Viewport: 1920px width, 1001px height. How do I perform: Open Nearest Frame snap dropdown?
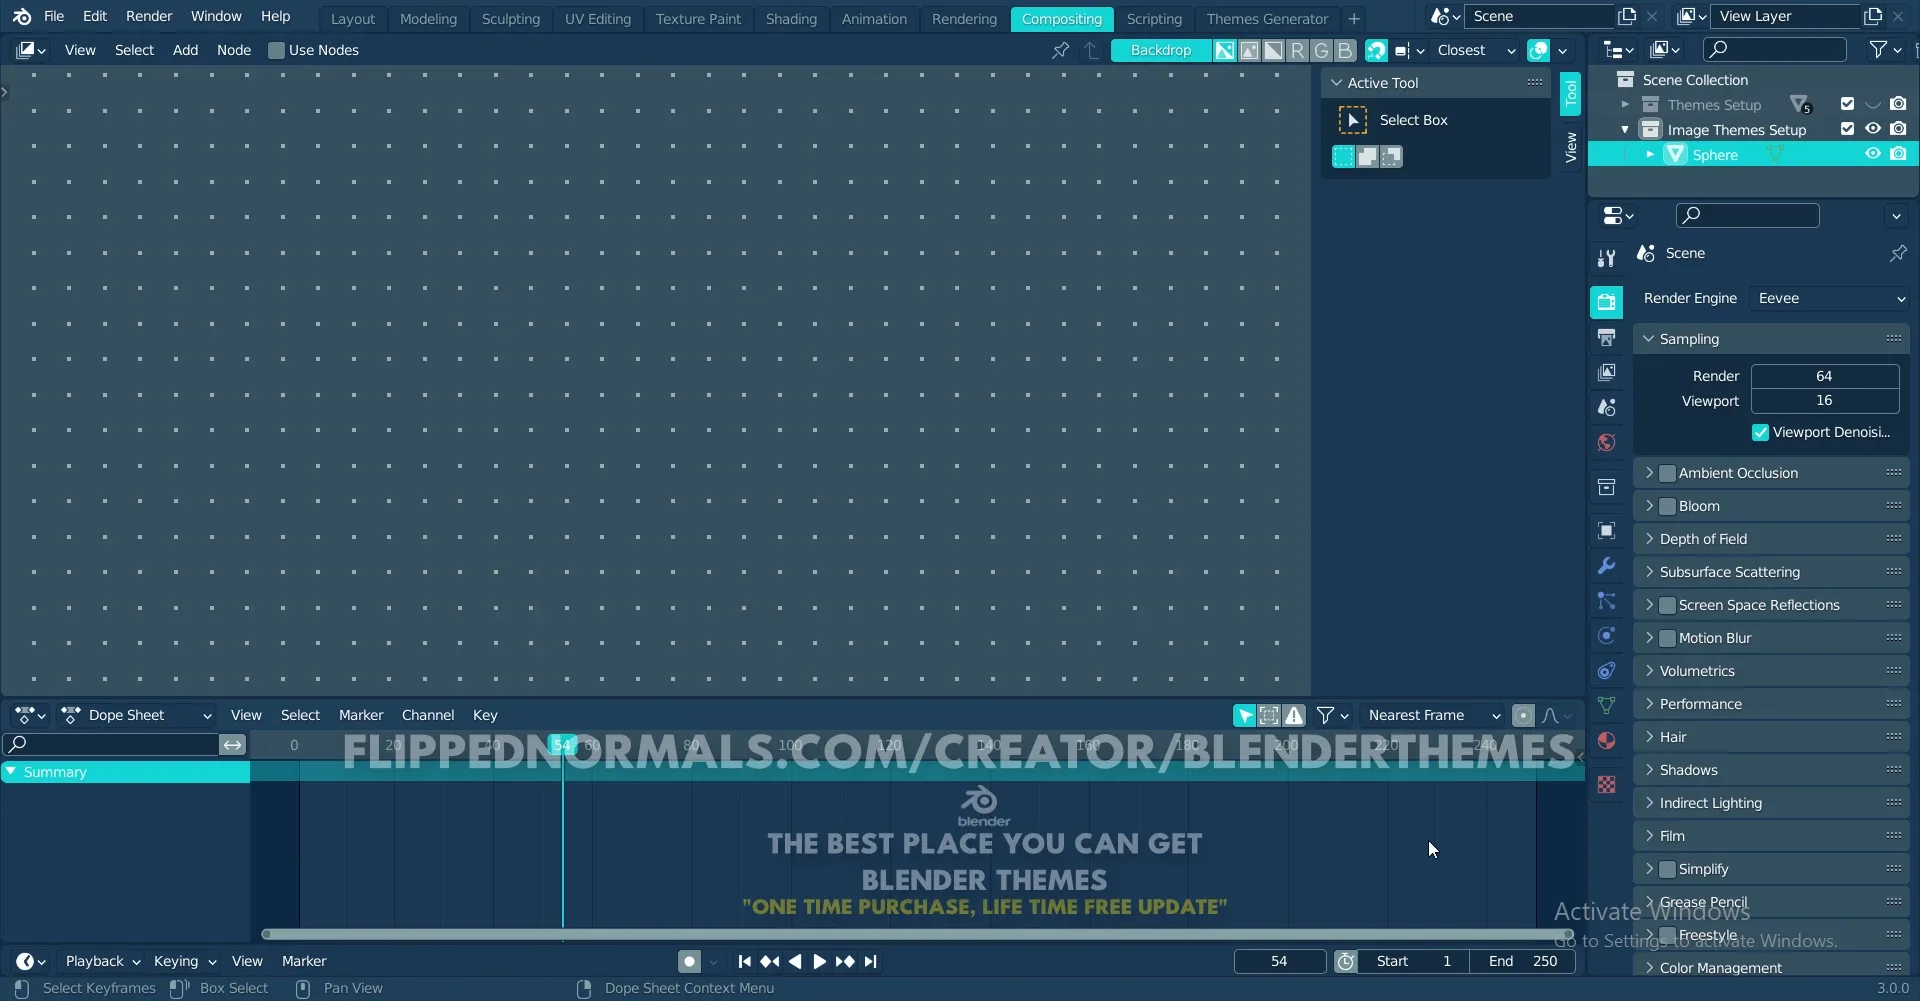(1432, 715)
